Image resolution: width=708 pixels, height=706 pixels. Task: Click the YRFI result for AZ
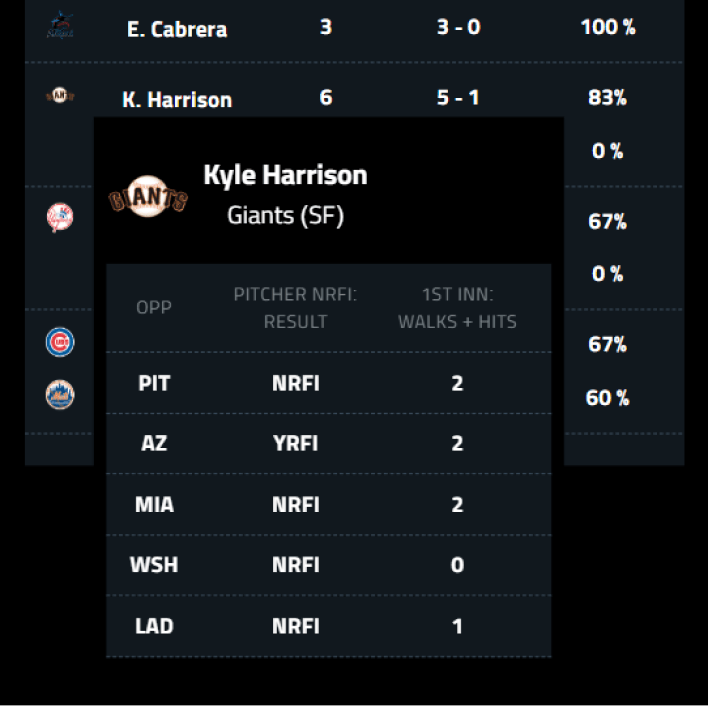pos(295,444)
